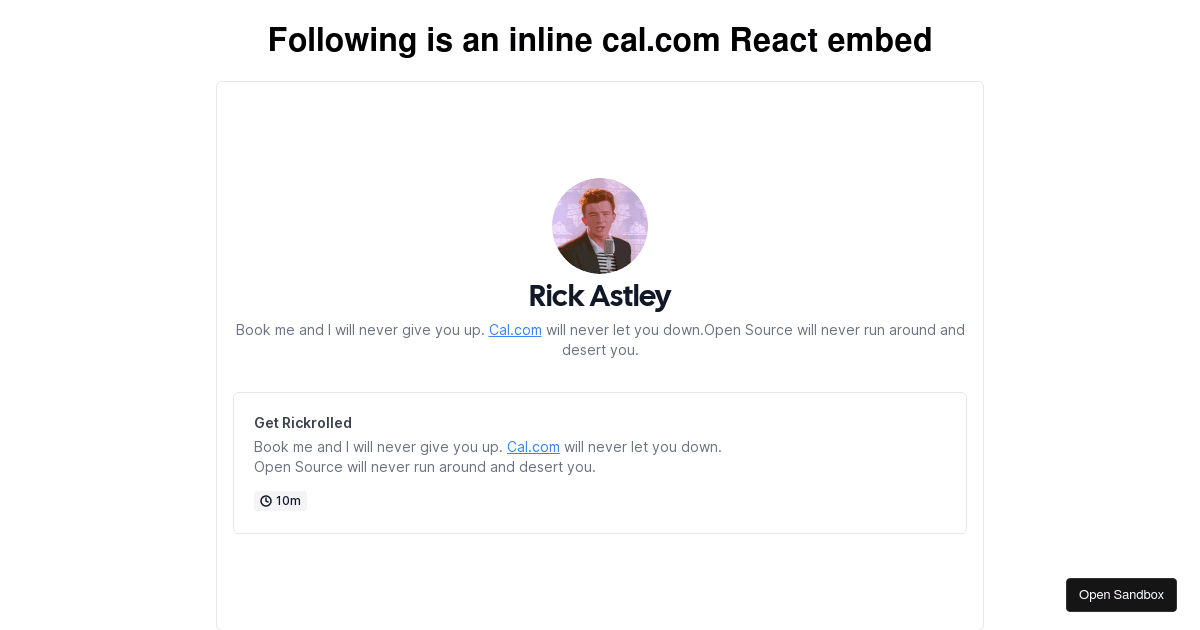Expand the profile description under Rick Astley
Screen dimensions: 1200x630
pos(600,339)
